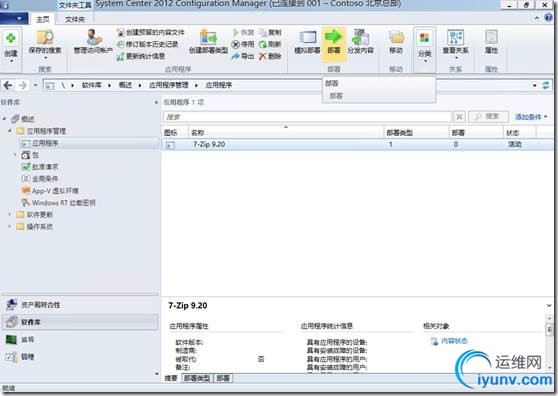Click the Search (搜索) button
This screenshot has width=558, height=396.
coord(488,117)
